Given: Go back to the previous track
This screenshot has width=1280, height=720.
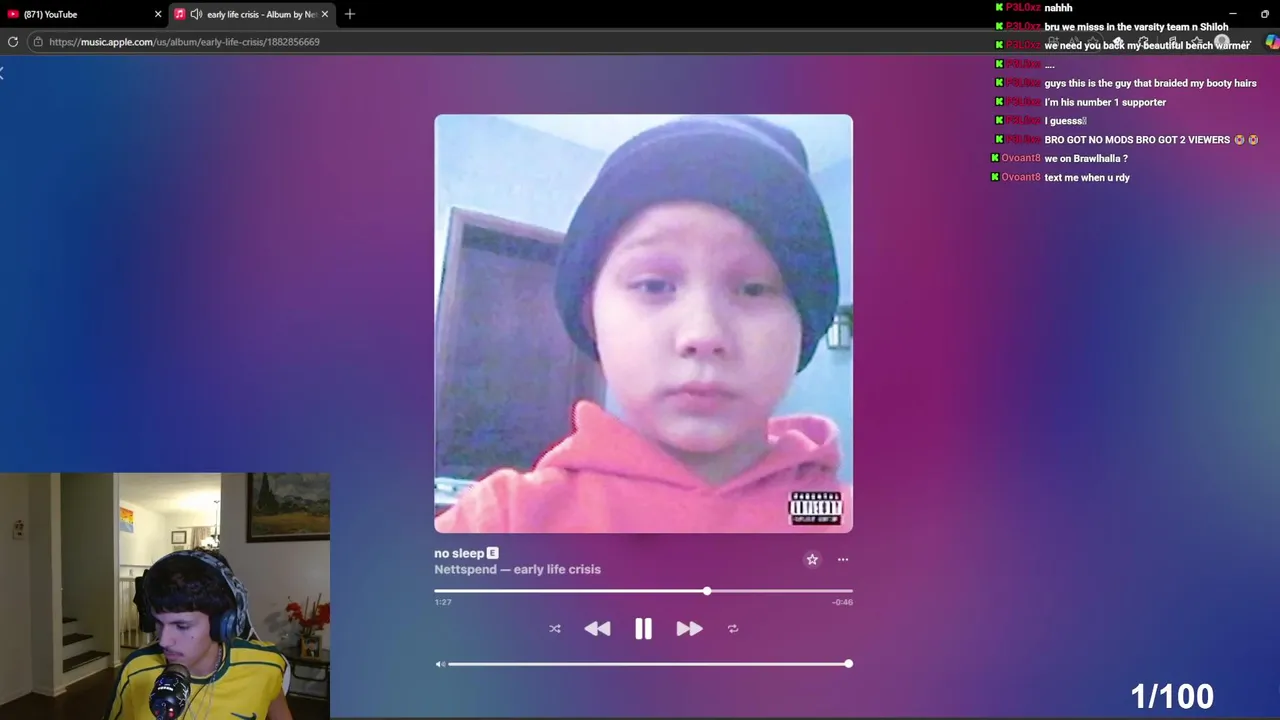Looking at the screenshot, I should (x=597, y=628).
